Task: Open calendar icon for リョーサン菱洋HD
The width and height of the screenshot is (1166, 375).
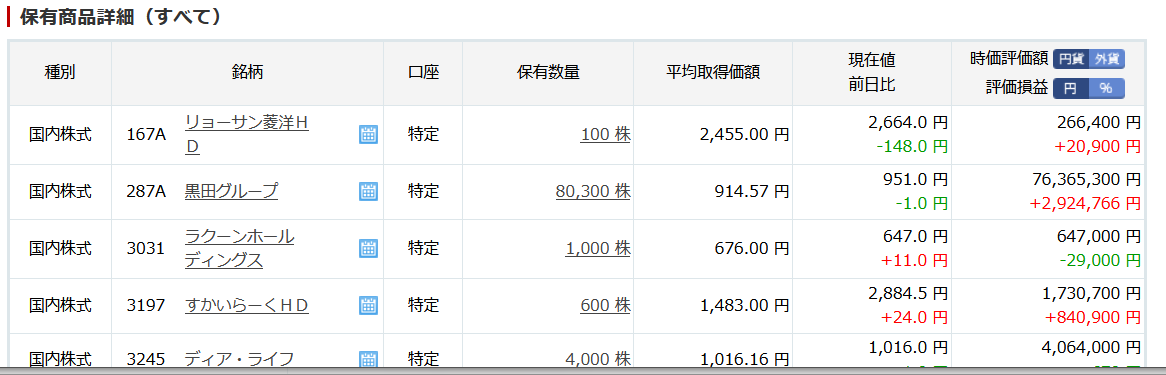Action: [x=368, y=135]
